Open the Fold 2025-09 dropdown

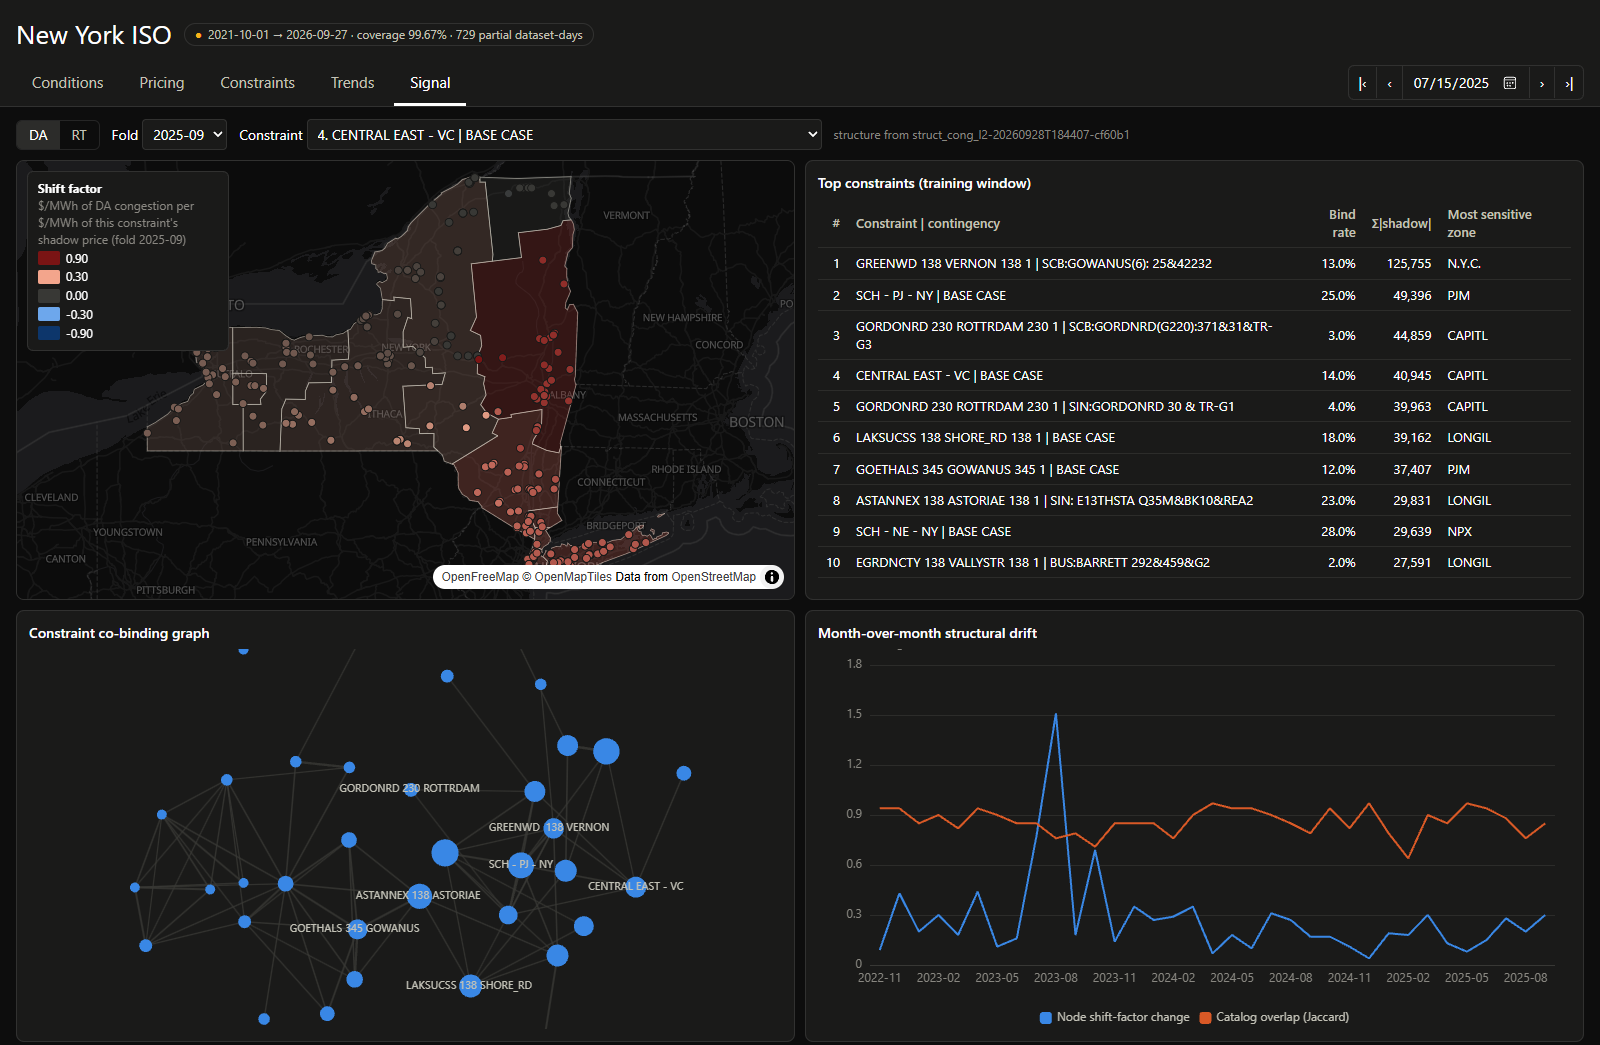click(x=185, y=135)
